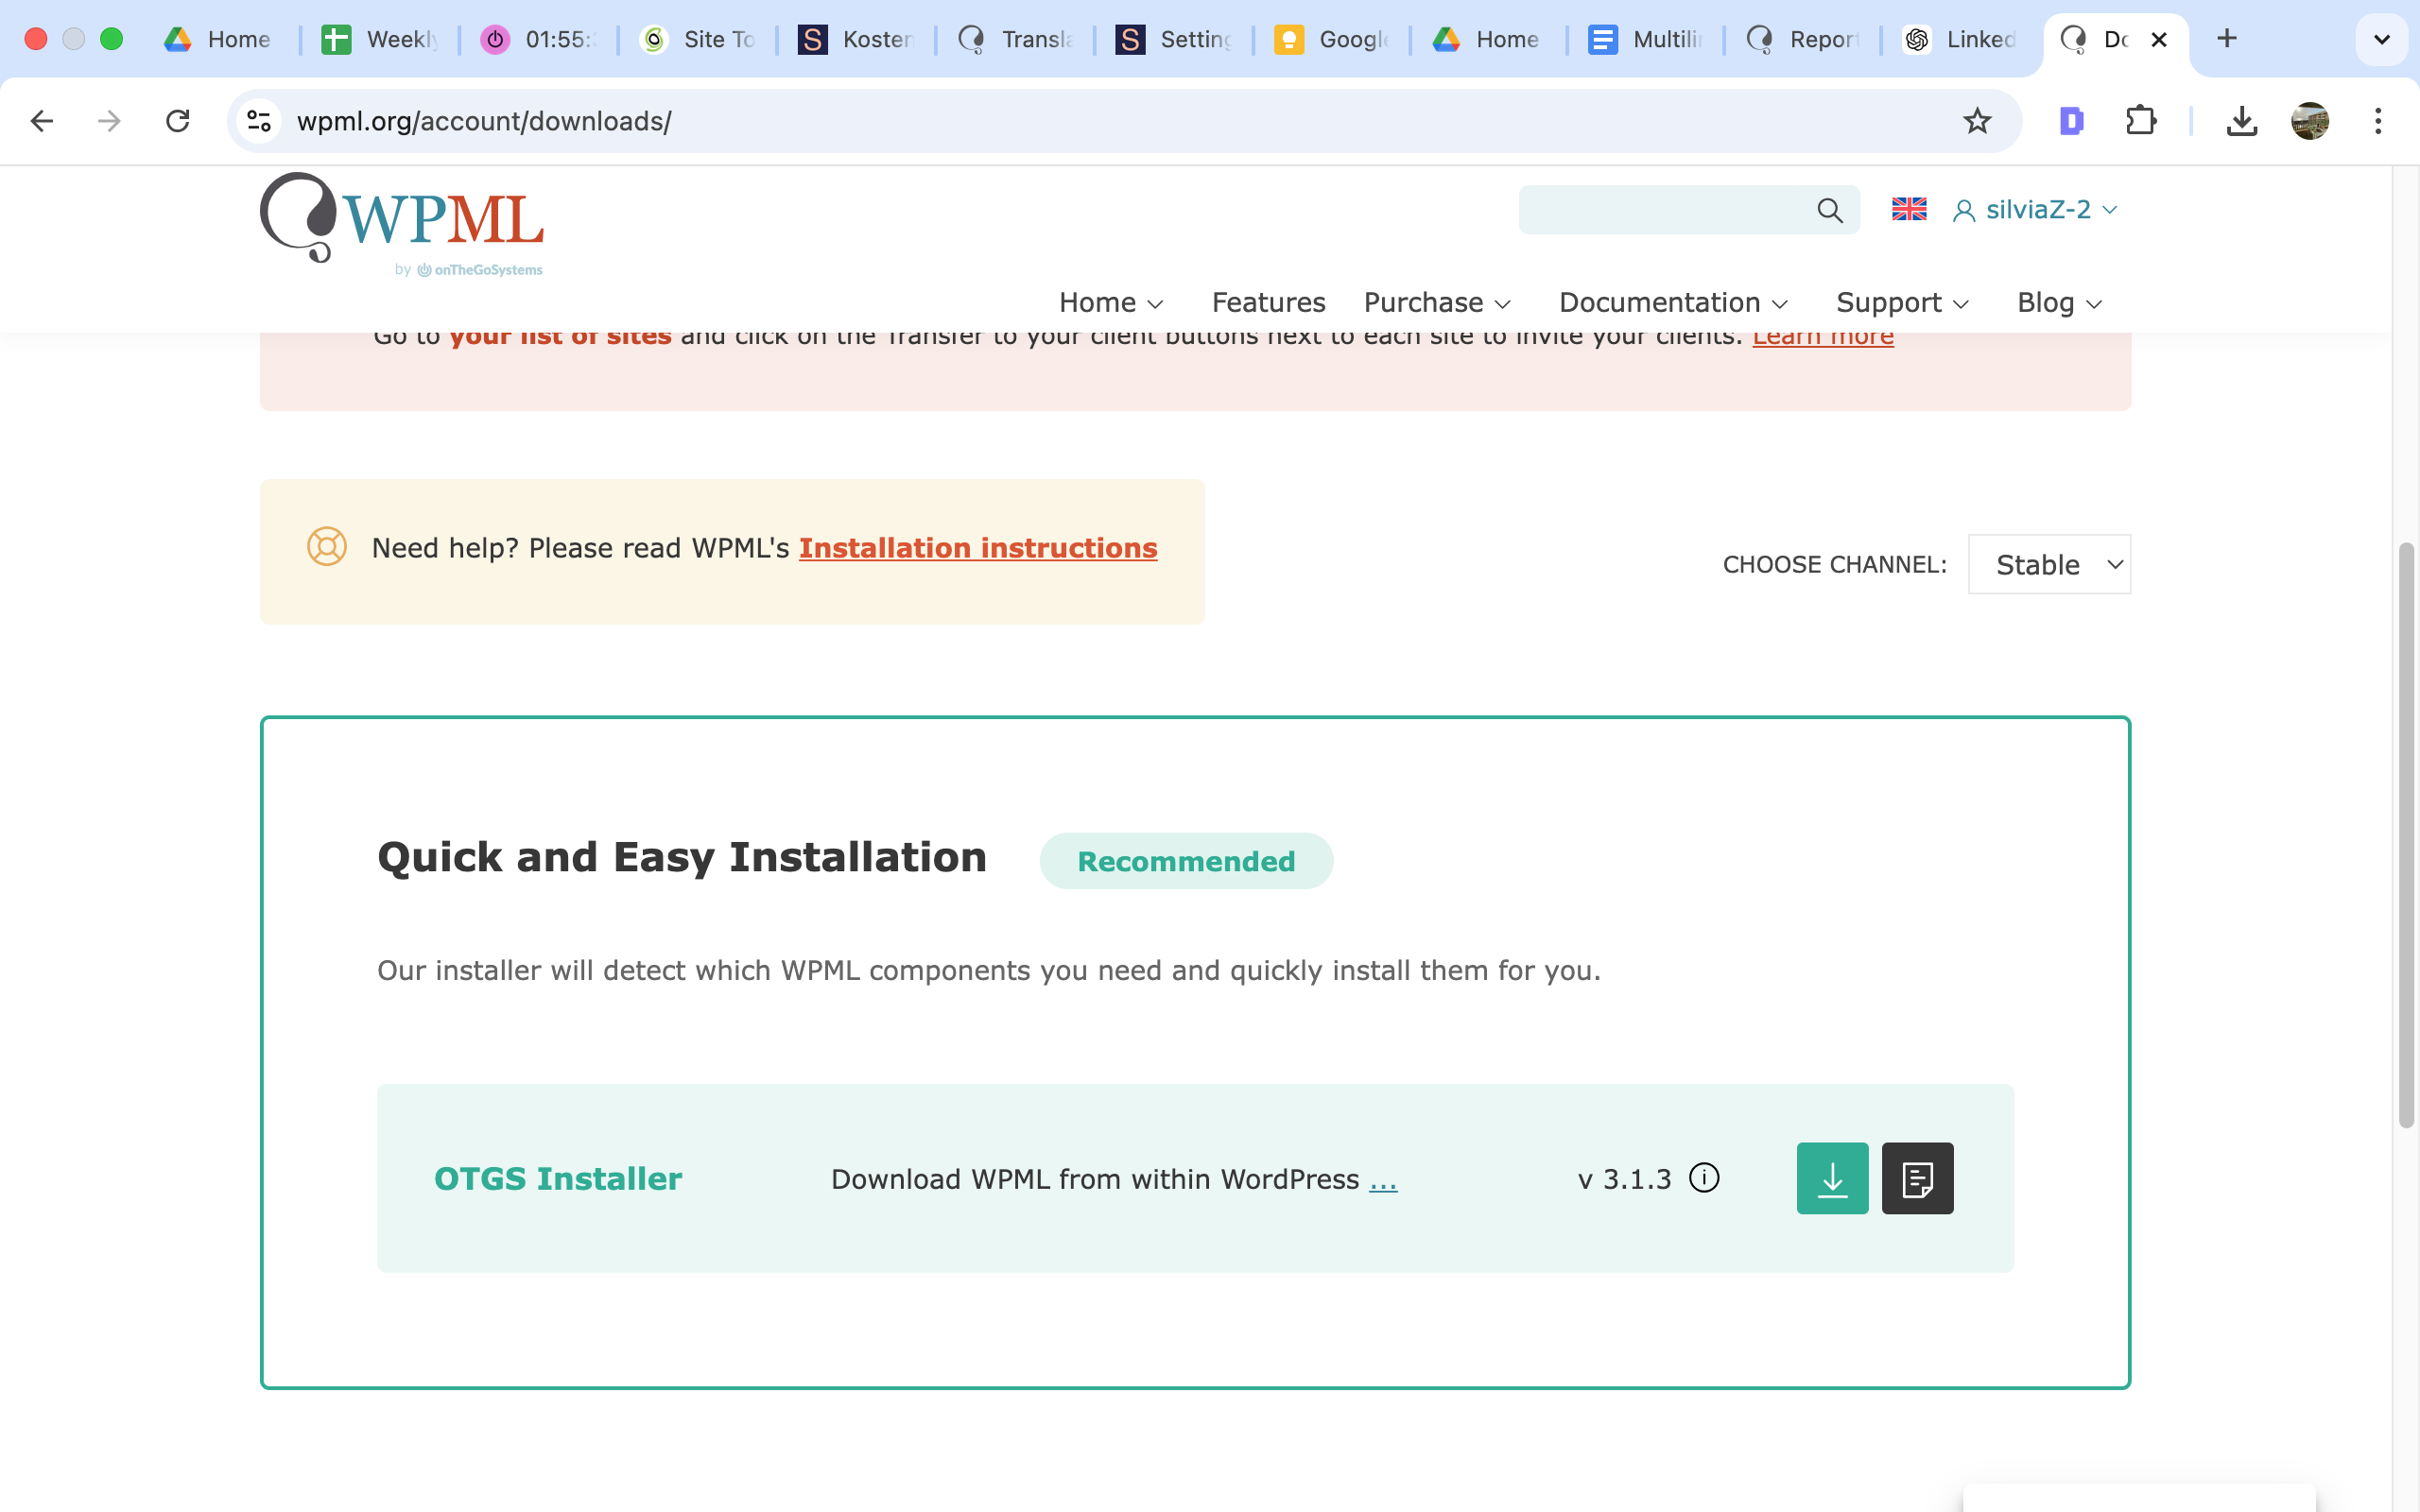This screenshot has width=2420, height=1512.
Task: Expand the Purchase navigation menu
Action: [1437, 302]
